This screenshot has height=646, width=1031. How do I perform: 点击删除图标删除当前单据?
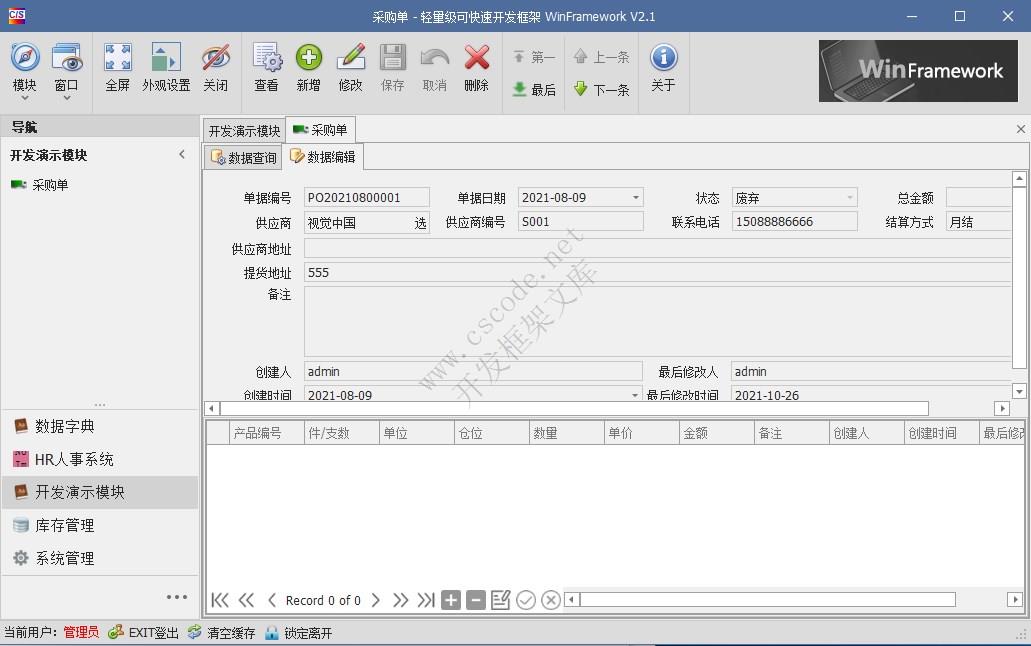pyautogui.click(x=476, y=68)
